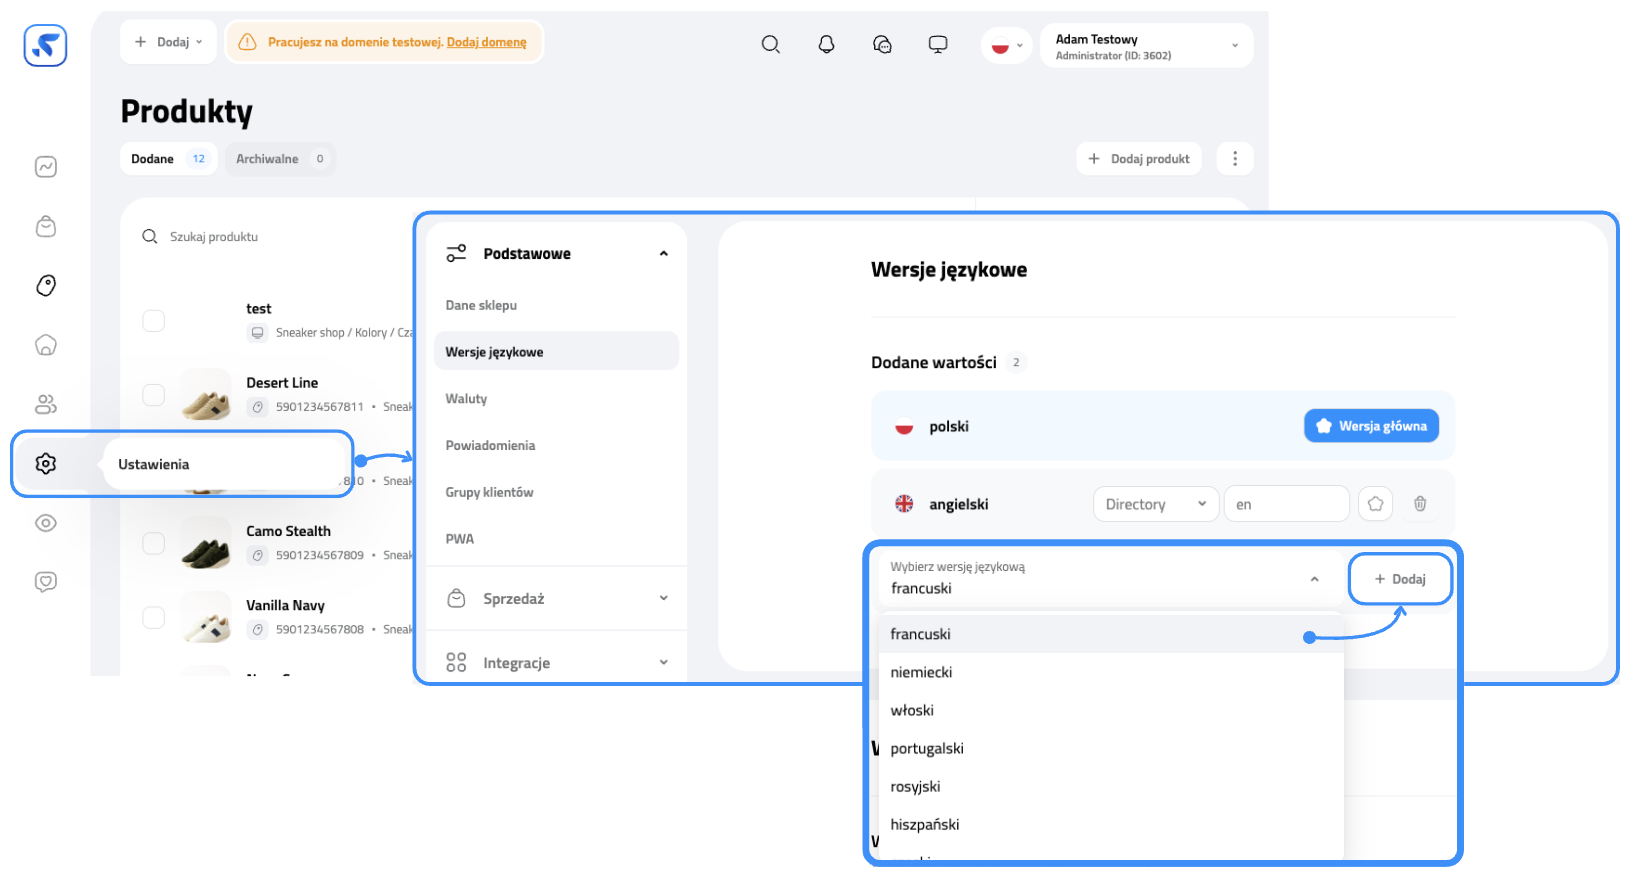Open the three-dot more options menu
The image size is (1629, 878).
[1235, 159]
